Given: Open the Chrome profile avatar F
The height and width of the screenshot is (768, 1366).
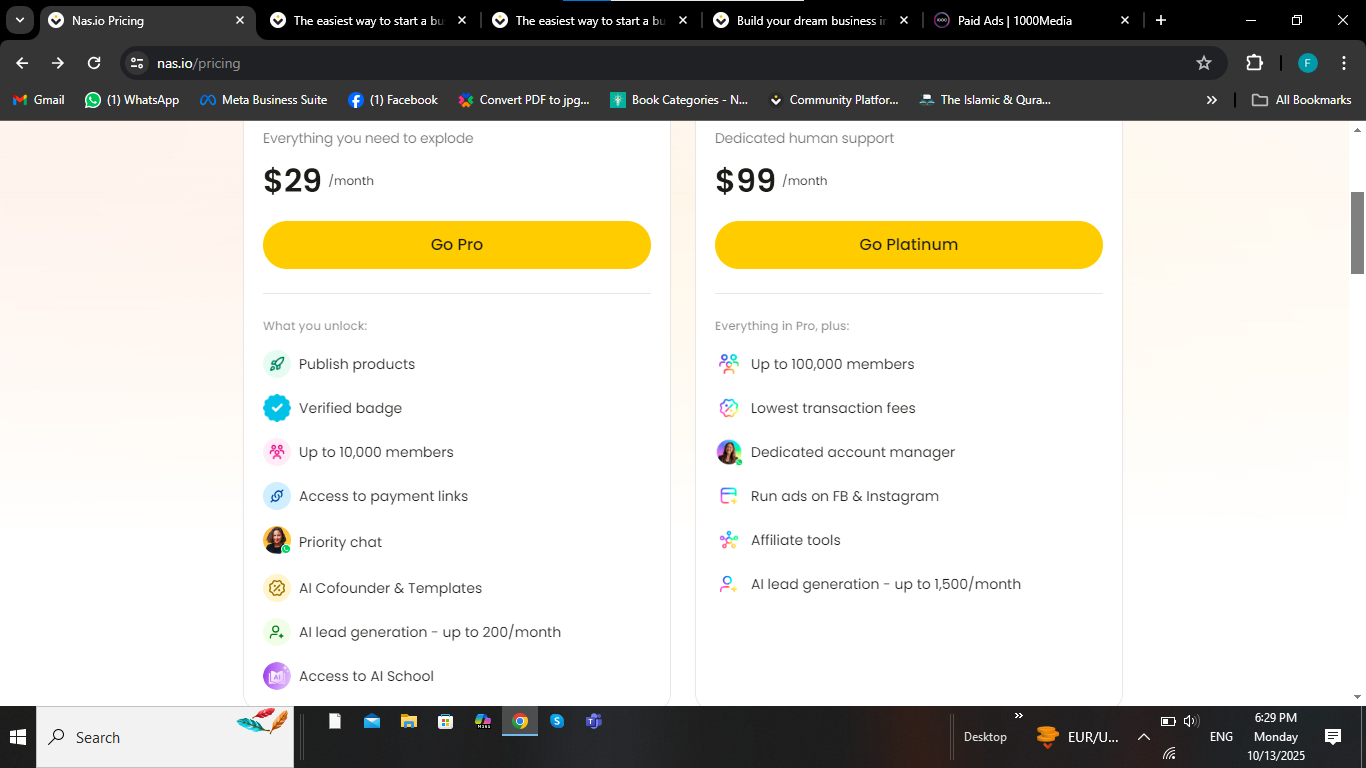Looking at the screenshot, I should pos(1307,62).
